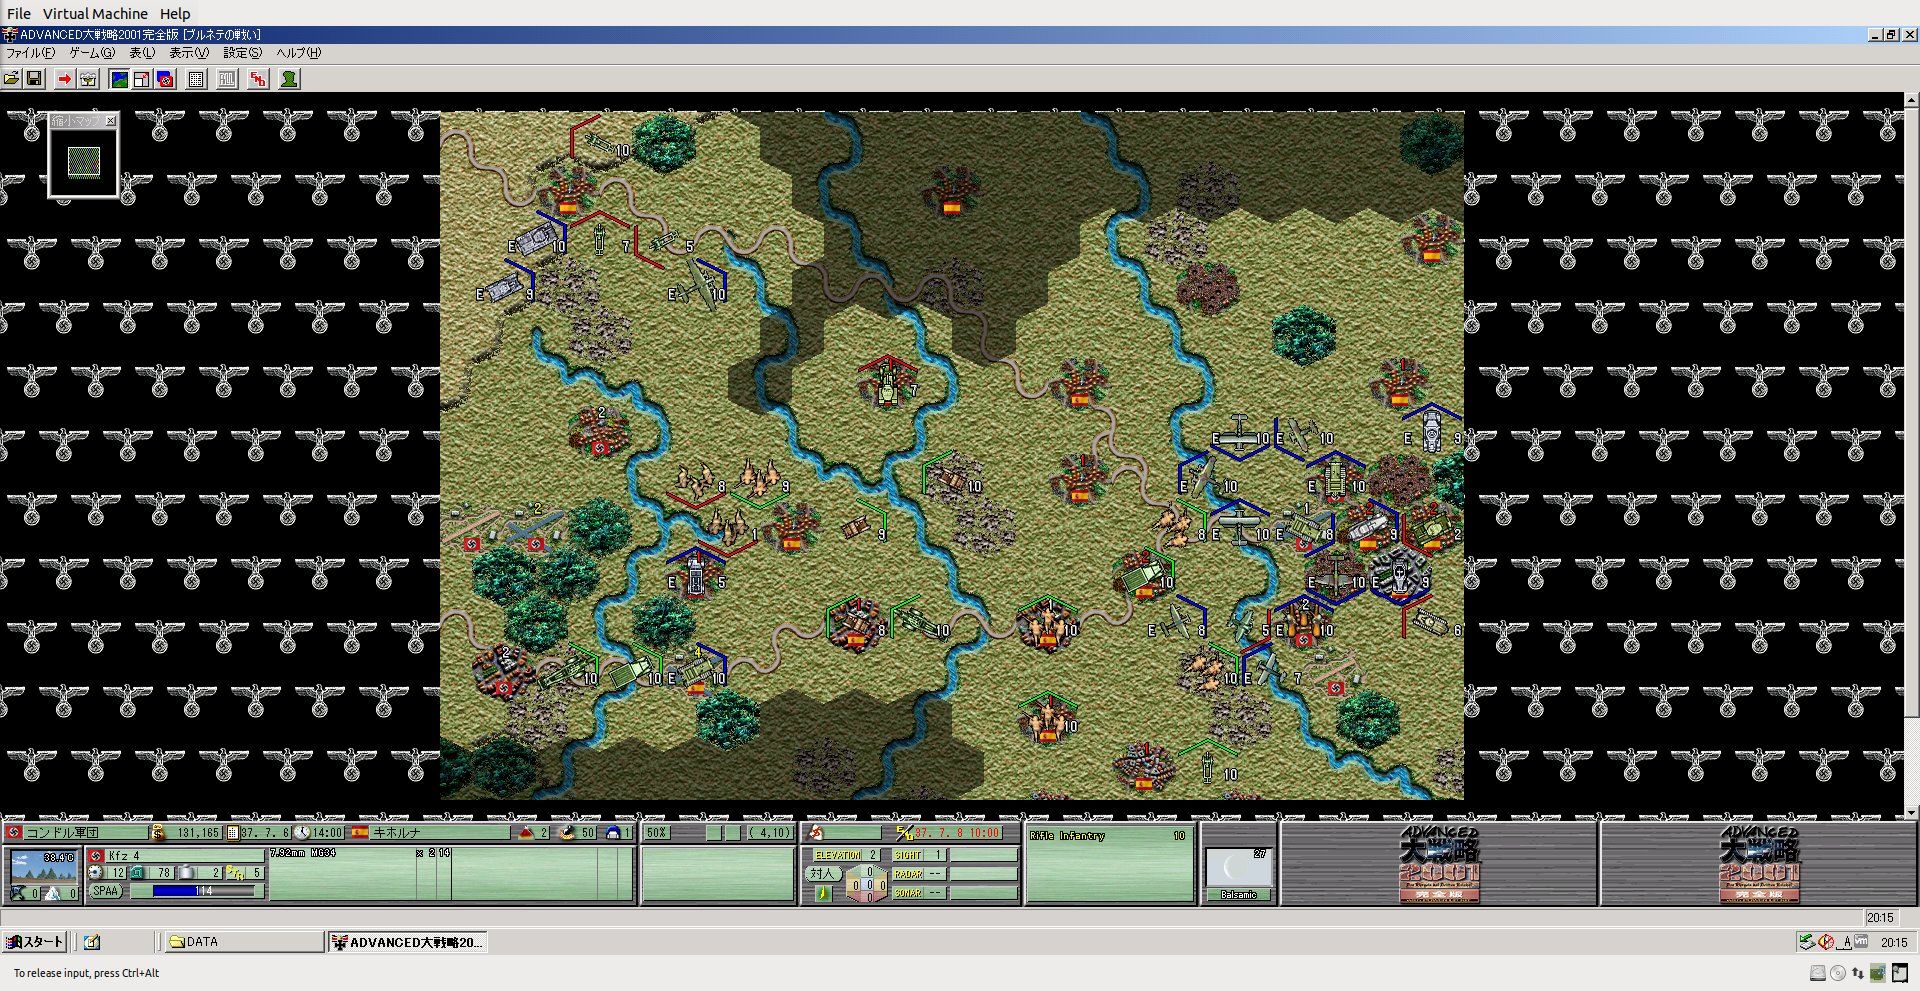Open the ヘルプ(H) menu
1920x991 pixels.
(x=299, y=53)
